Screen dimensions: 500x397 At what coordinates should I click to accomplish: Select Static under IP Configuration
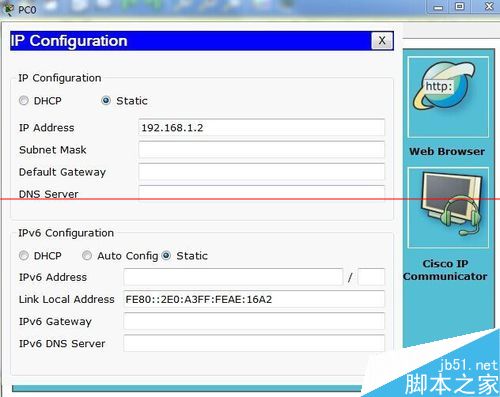point(106,101)
